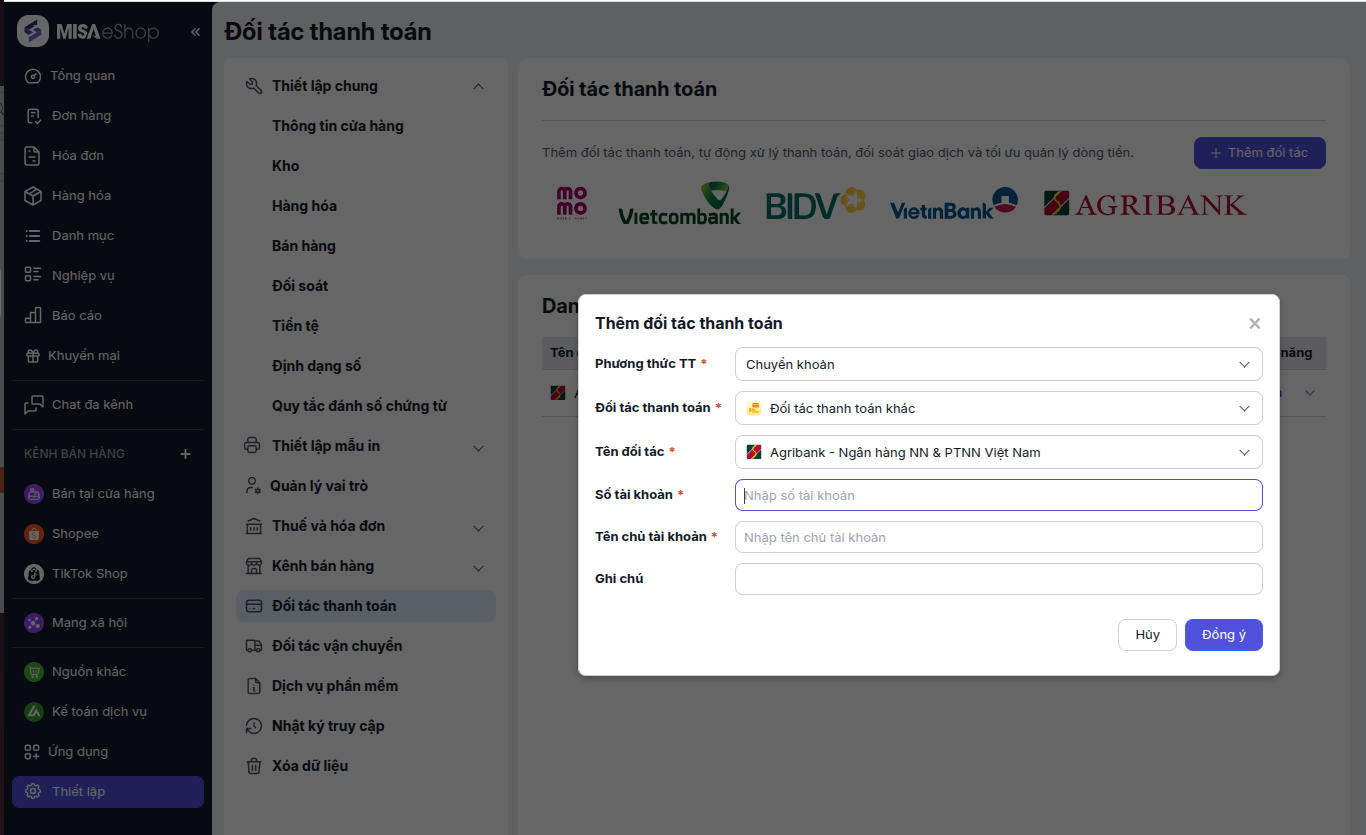Collapse the sidebar with double-chevron icon

[195, 32]
